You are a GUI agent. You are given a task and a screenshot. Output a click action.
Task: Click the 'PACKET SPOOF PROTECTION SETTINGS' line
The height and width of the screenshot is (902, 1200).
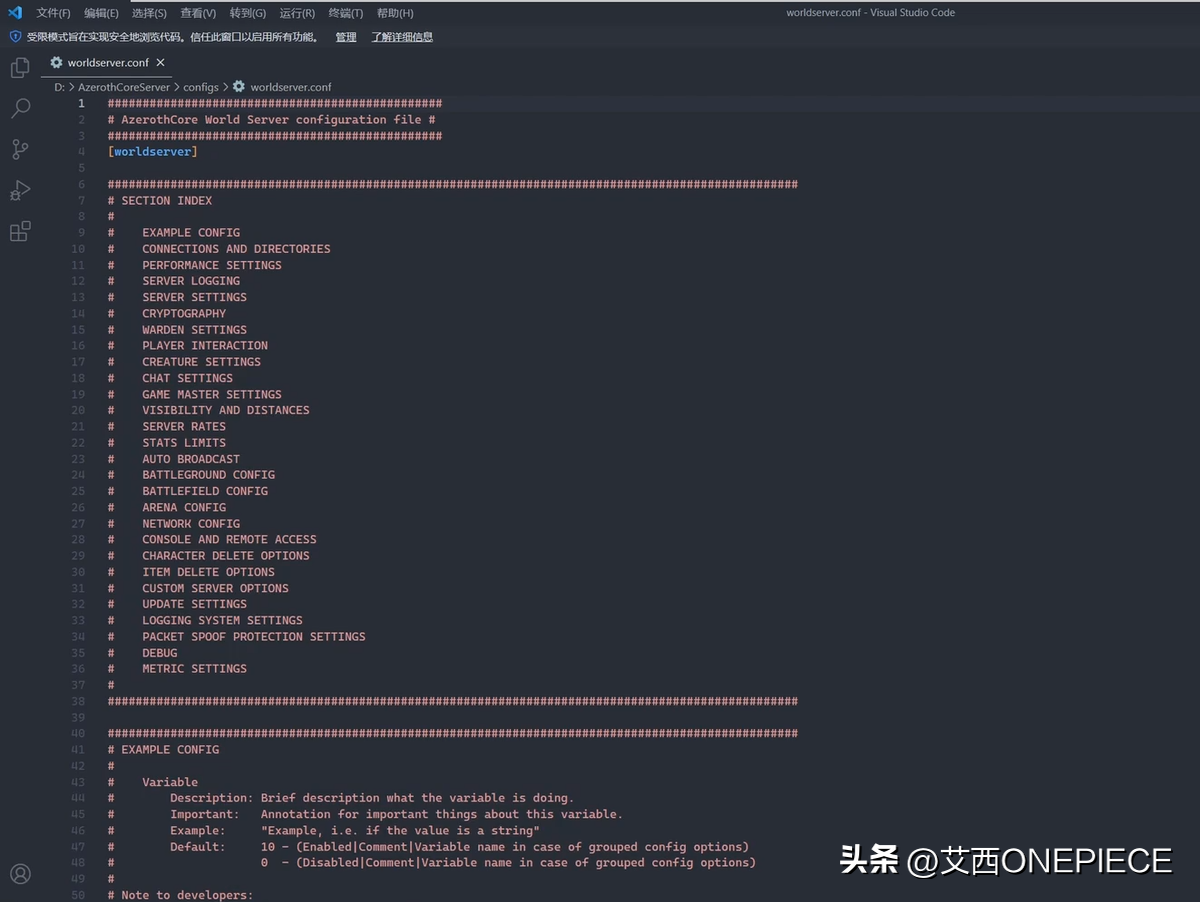[x=254, y=637]
